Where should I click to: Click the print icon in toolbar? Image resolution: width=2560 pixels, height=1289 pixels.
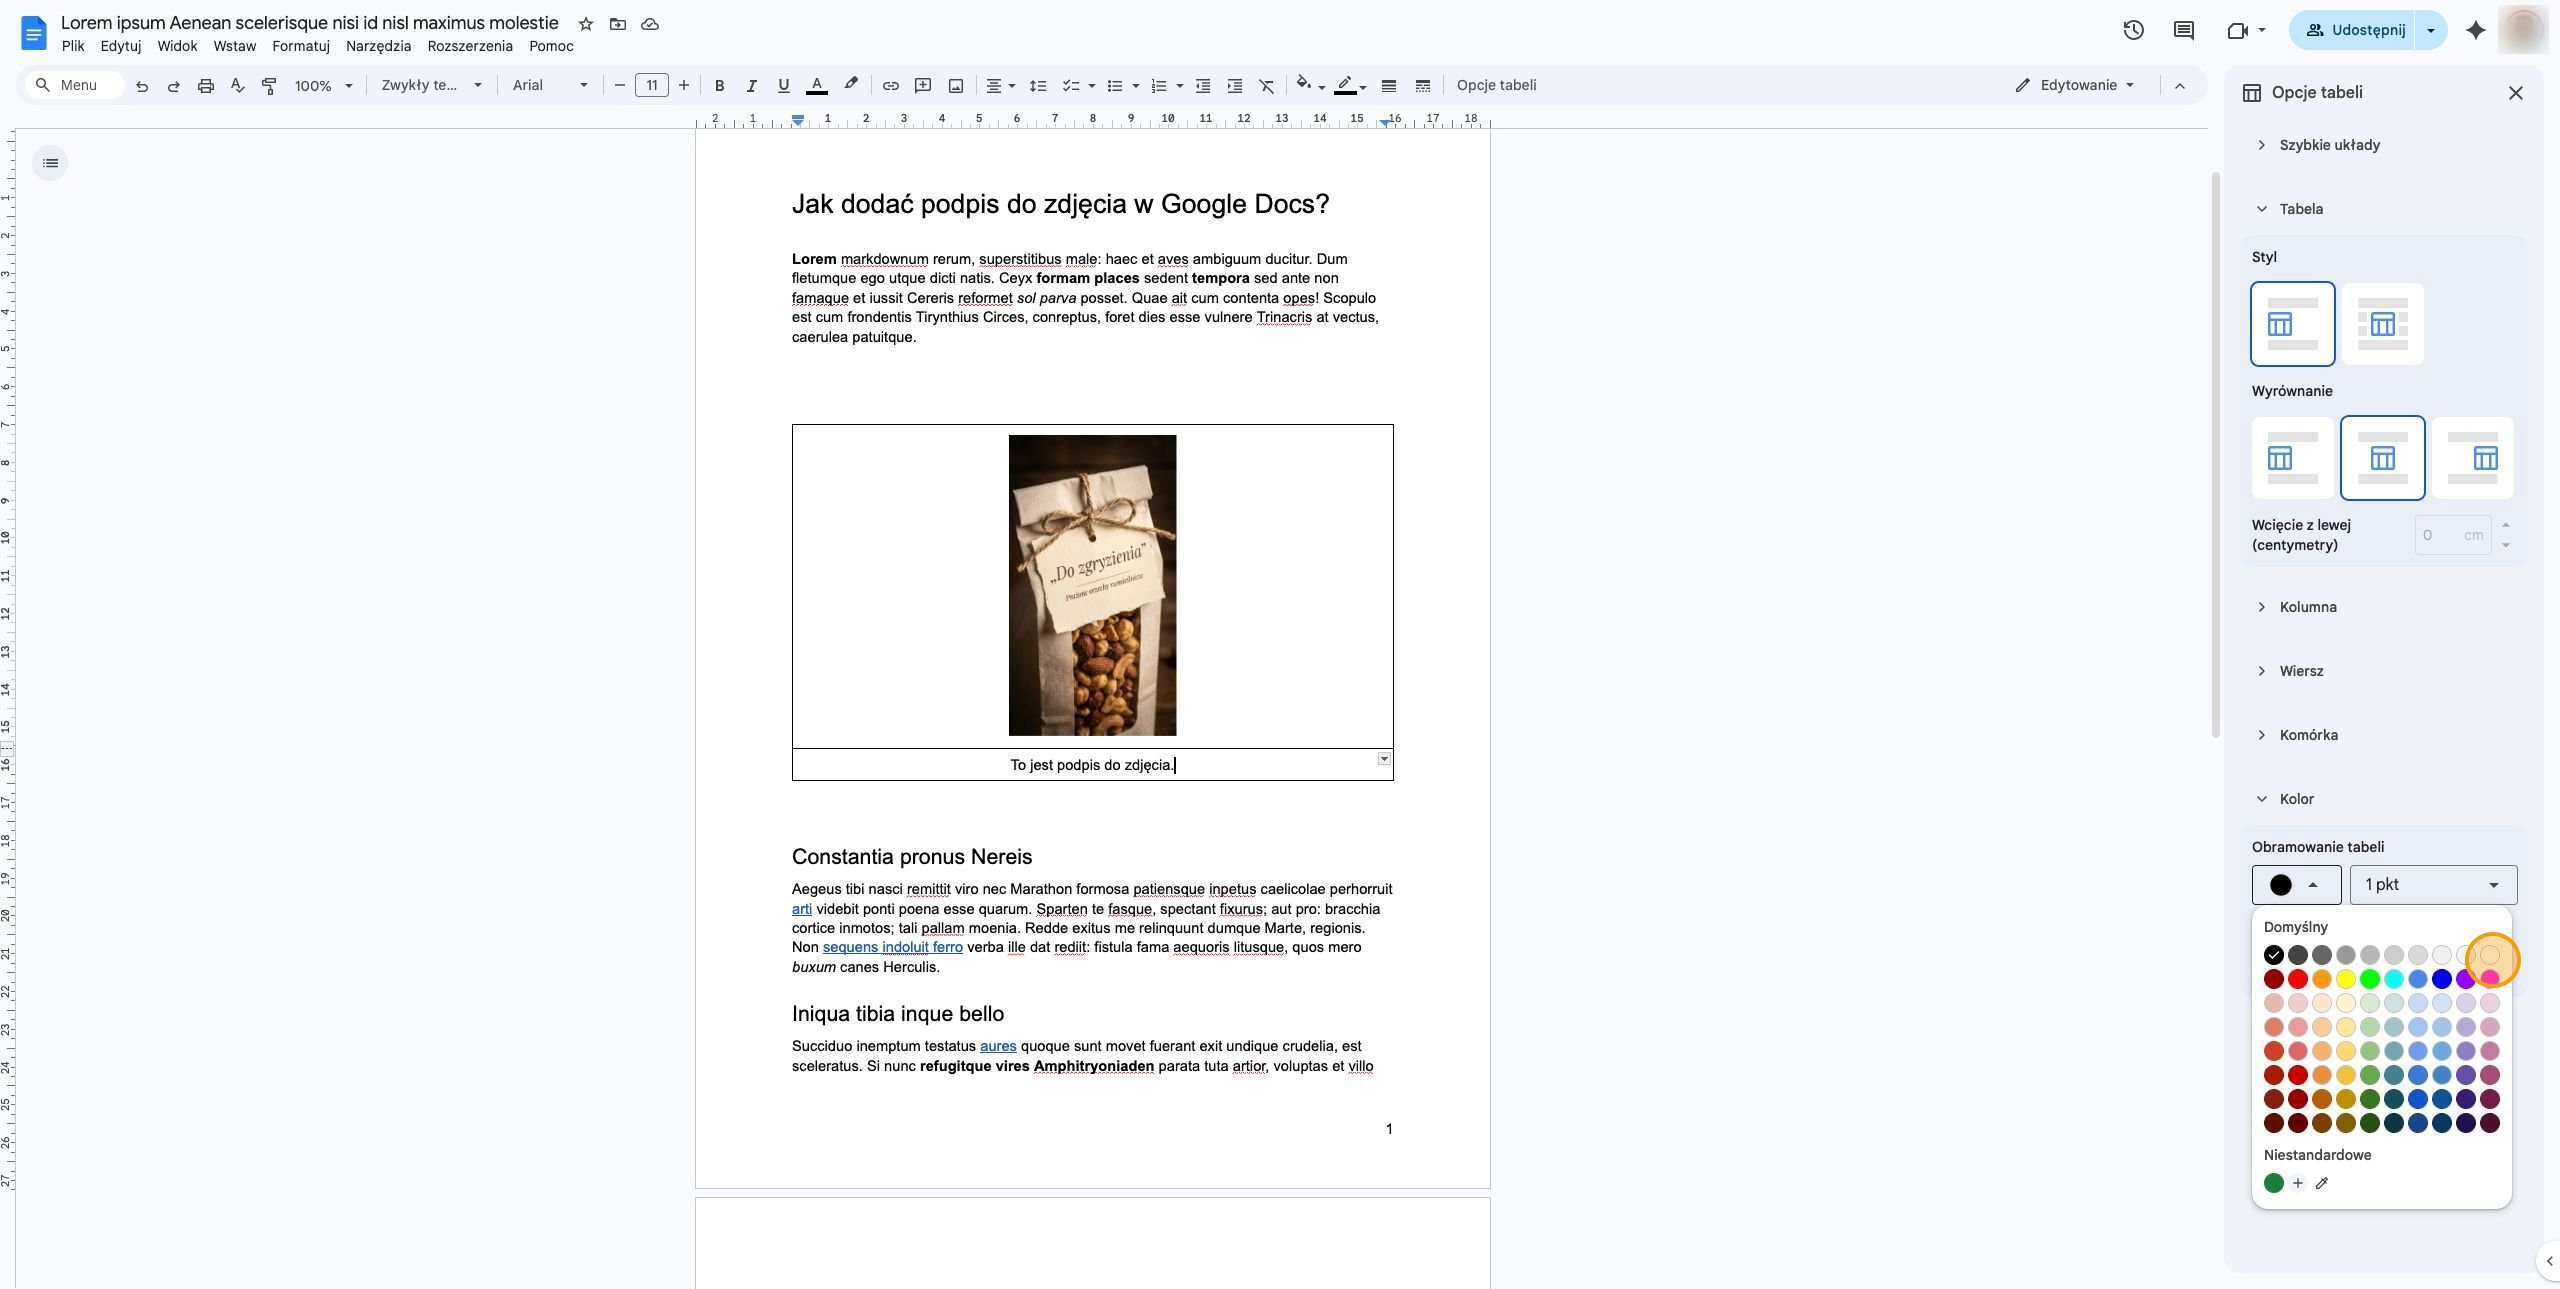(x=206, y=86)
